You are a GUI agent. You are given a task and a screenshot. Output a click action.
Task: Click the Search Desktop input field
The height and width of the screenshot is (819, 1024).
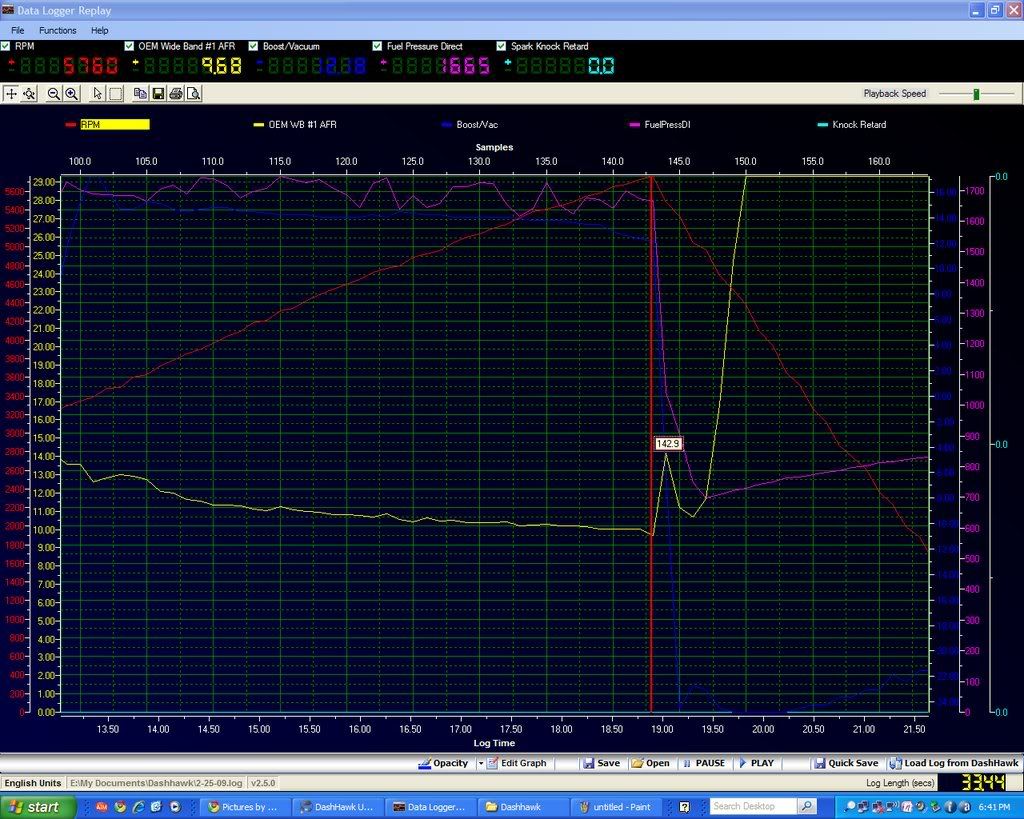tap(754, 807)
